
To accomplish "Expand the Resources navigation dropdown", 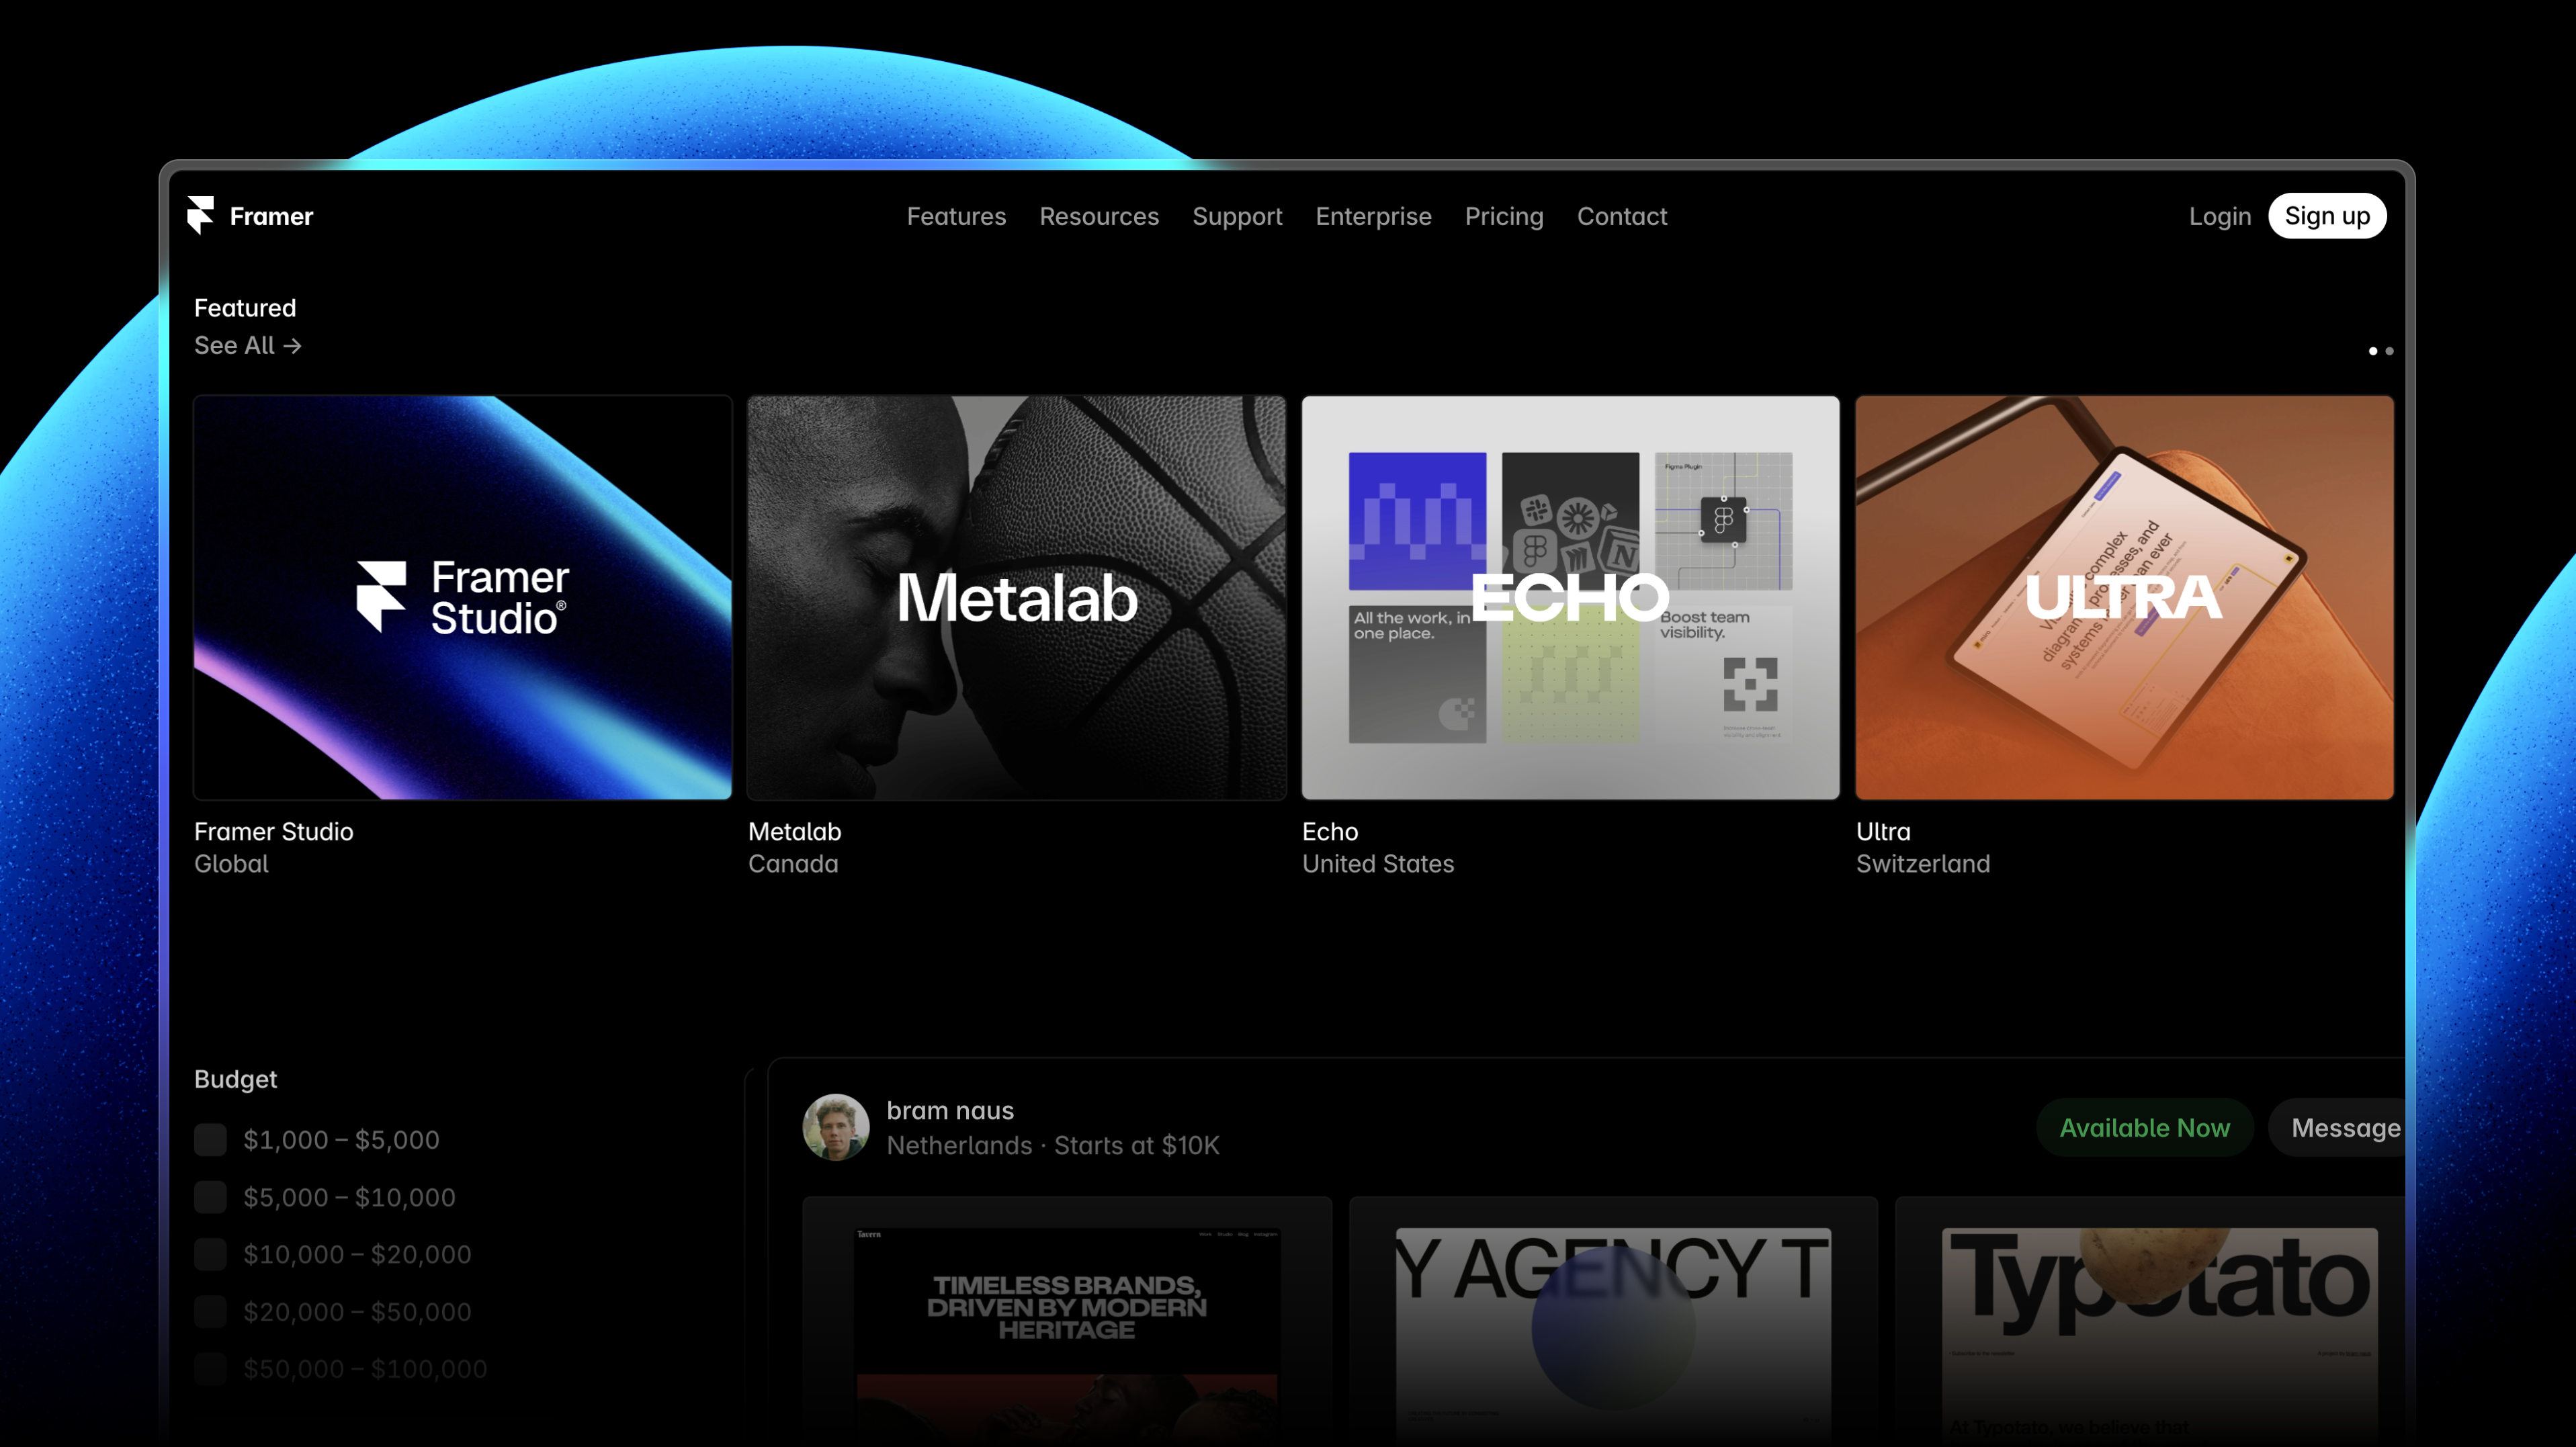I will (1099, 216).
